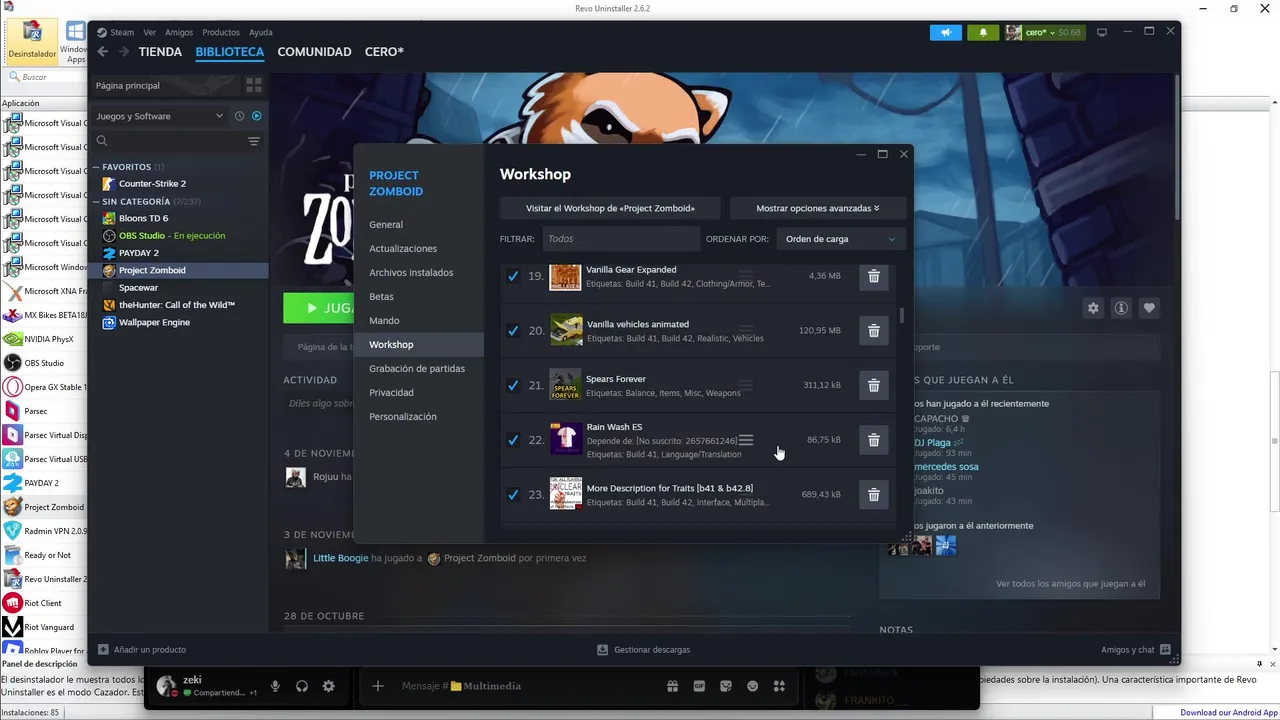1280x720 pixels.
Task: Open Steam announcements megaphone button
Action: [945, 32]
